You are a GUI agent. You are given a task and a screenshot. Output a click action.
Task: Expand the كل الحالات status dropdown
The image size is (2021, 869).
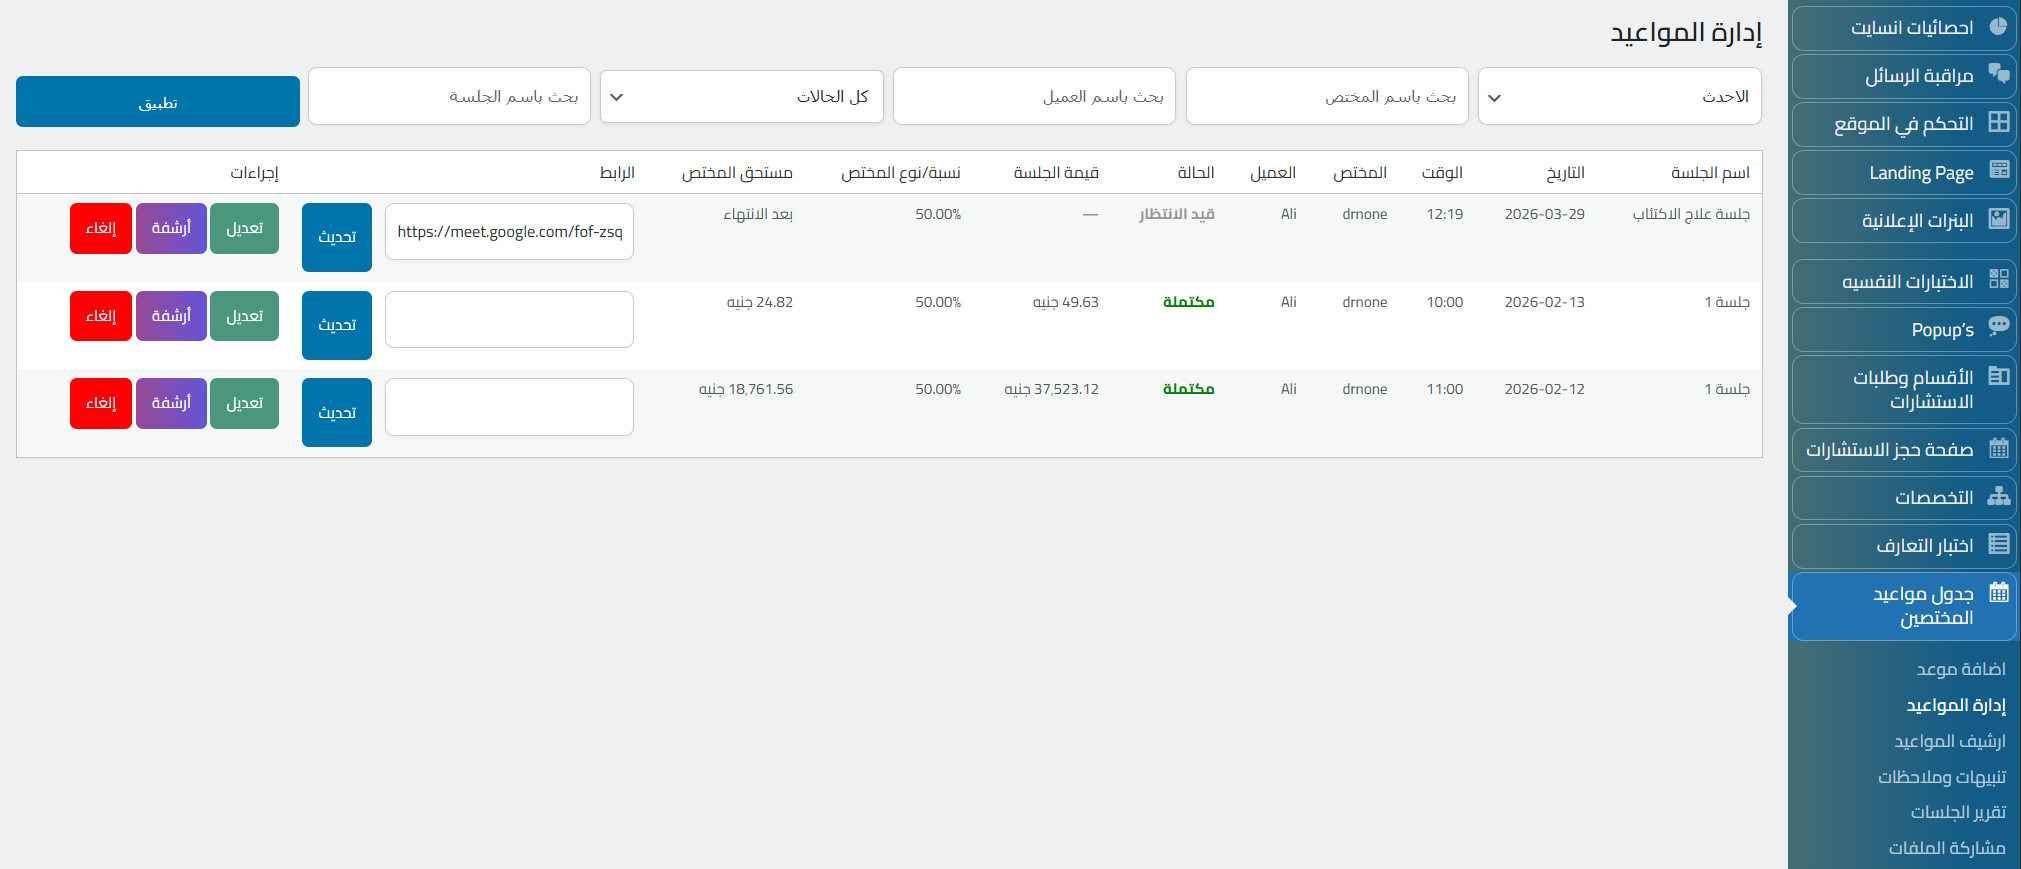(x=741, y=97)
